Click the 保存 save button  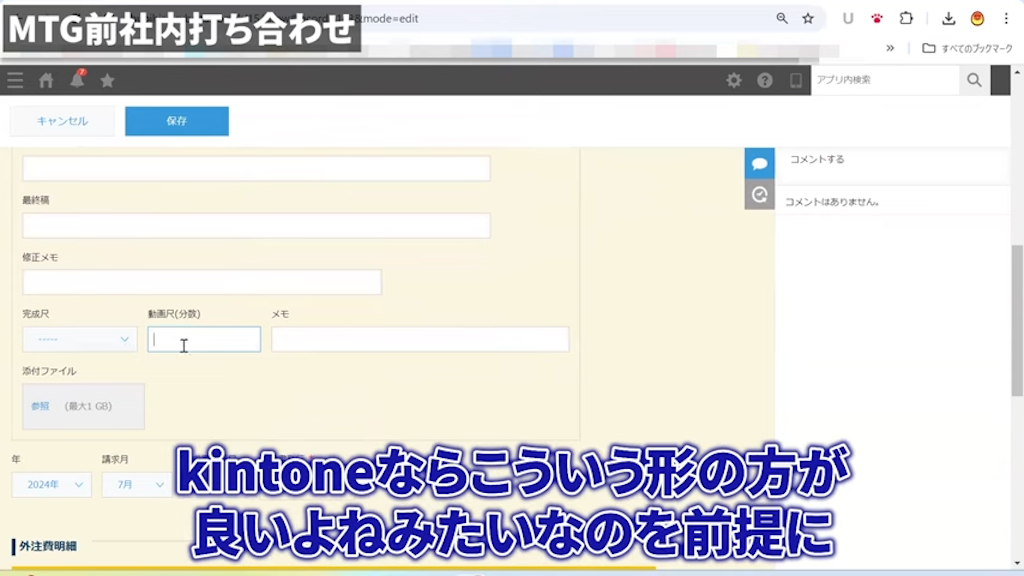pos(177,121)
